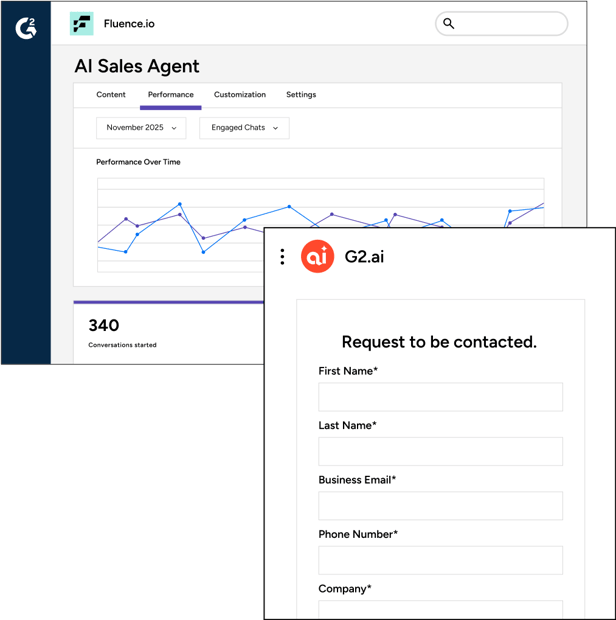616x620 pixels.
Task: Select the Phone Number field
Action: (440, 560)
